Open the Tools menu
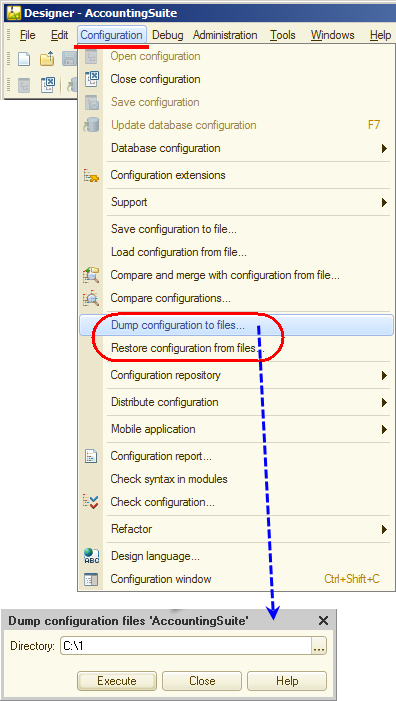 click(282, 35)
